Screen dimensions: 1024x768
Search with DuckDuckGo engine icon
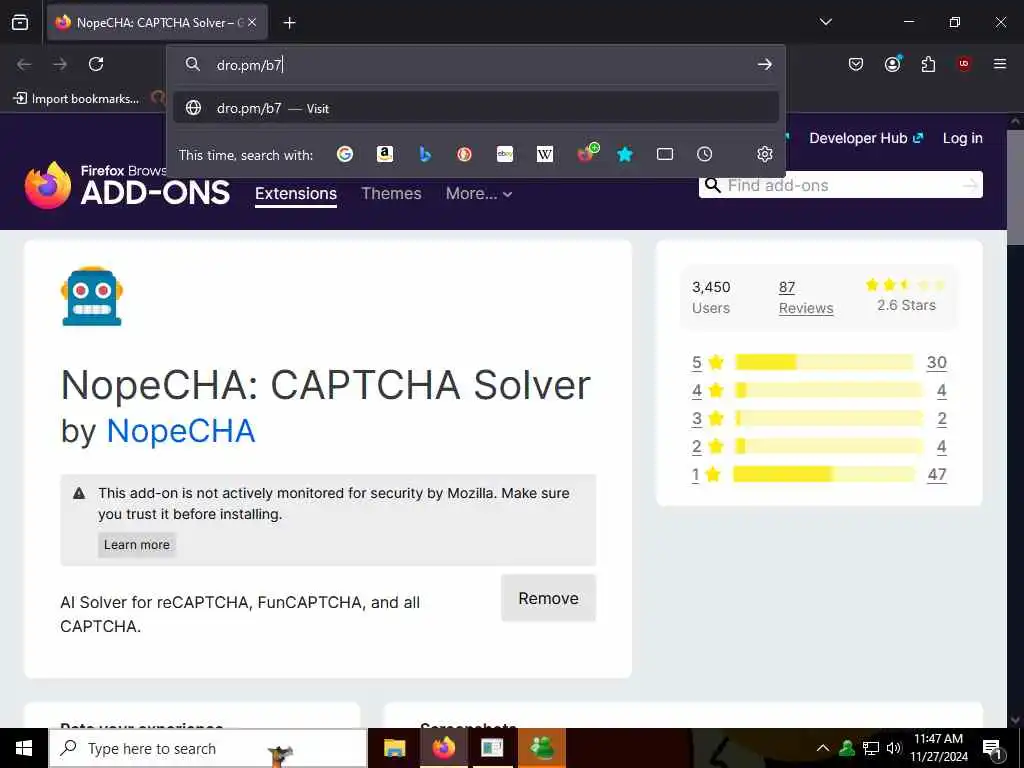[464, 154]
